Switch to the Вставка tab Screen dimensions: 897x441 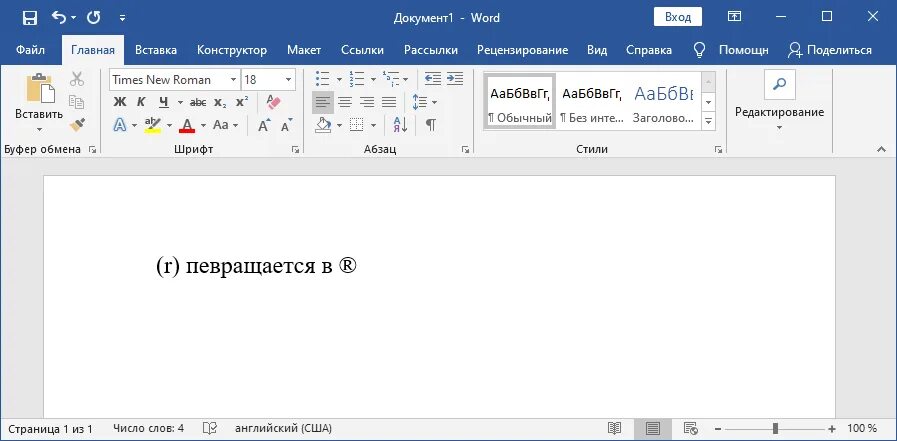(156, 50)
